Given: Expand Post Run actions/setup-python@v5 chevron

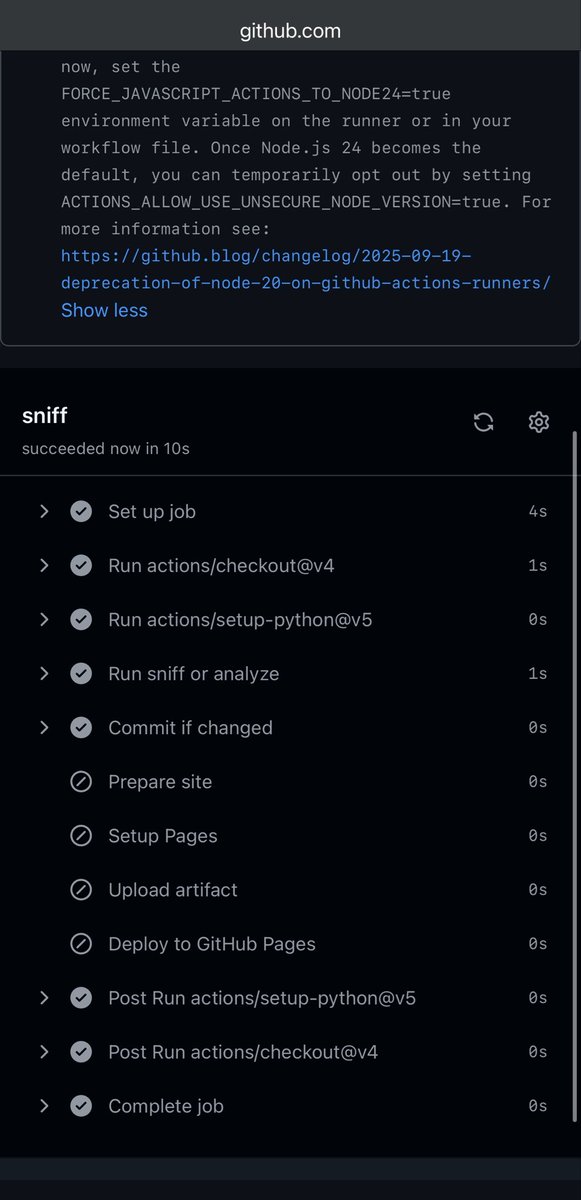Looking at the screenshot, I should [44, 998].
